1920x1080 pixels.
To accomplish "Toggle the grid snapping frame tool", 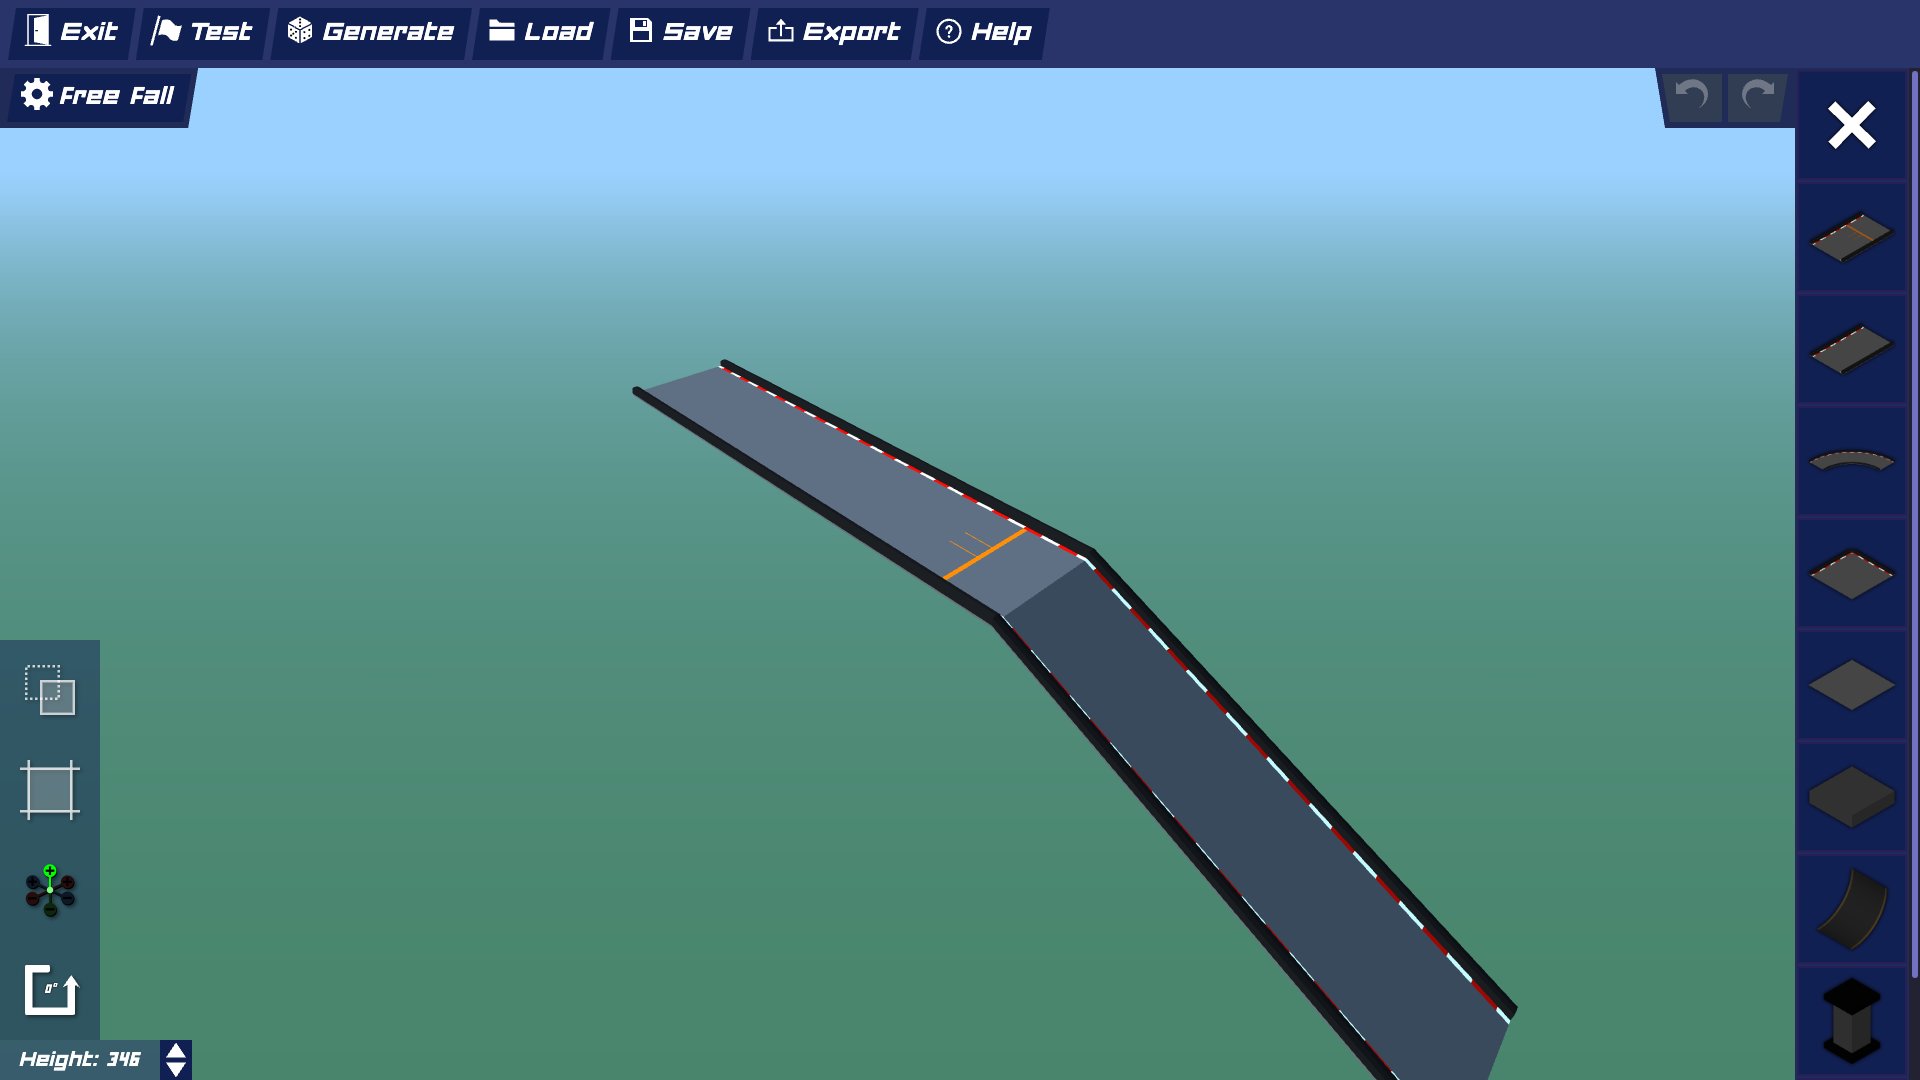I will pos(50,790).
